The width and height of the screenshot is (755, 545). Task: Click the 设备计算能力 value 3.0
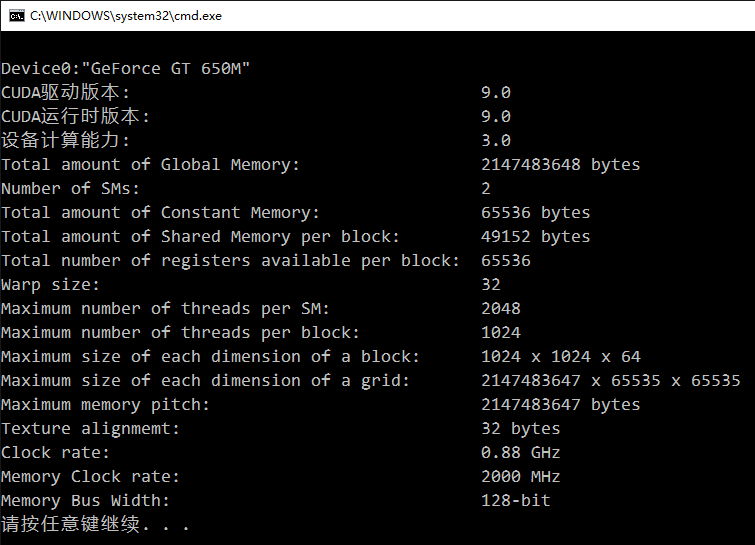496,140
